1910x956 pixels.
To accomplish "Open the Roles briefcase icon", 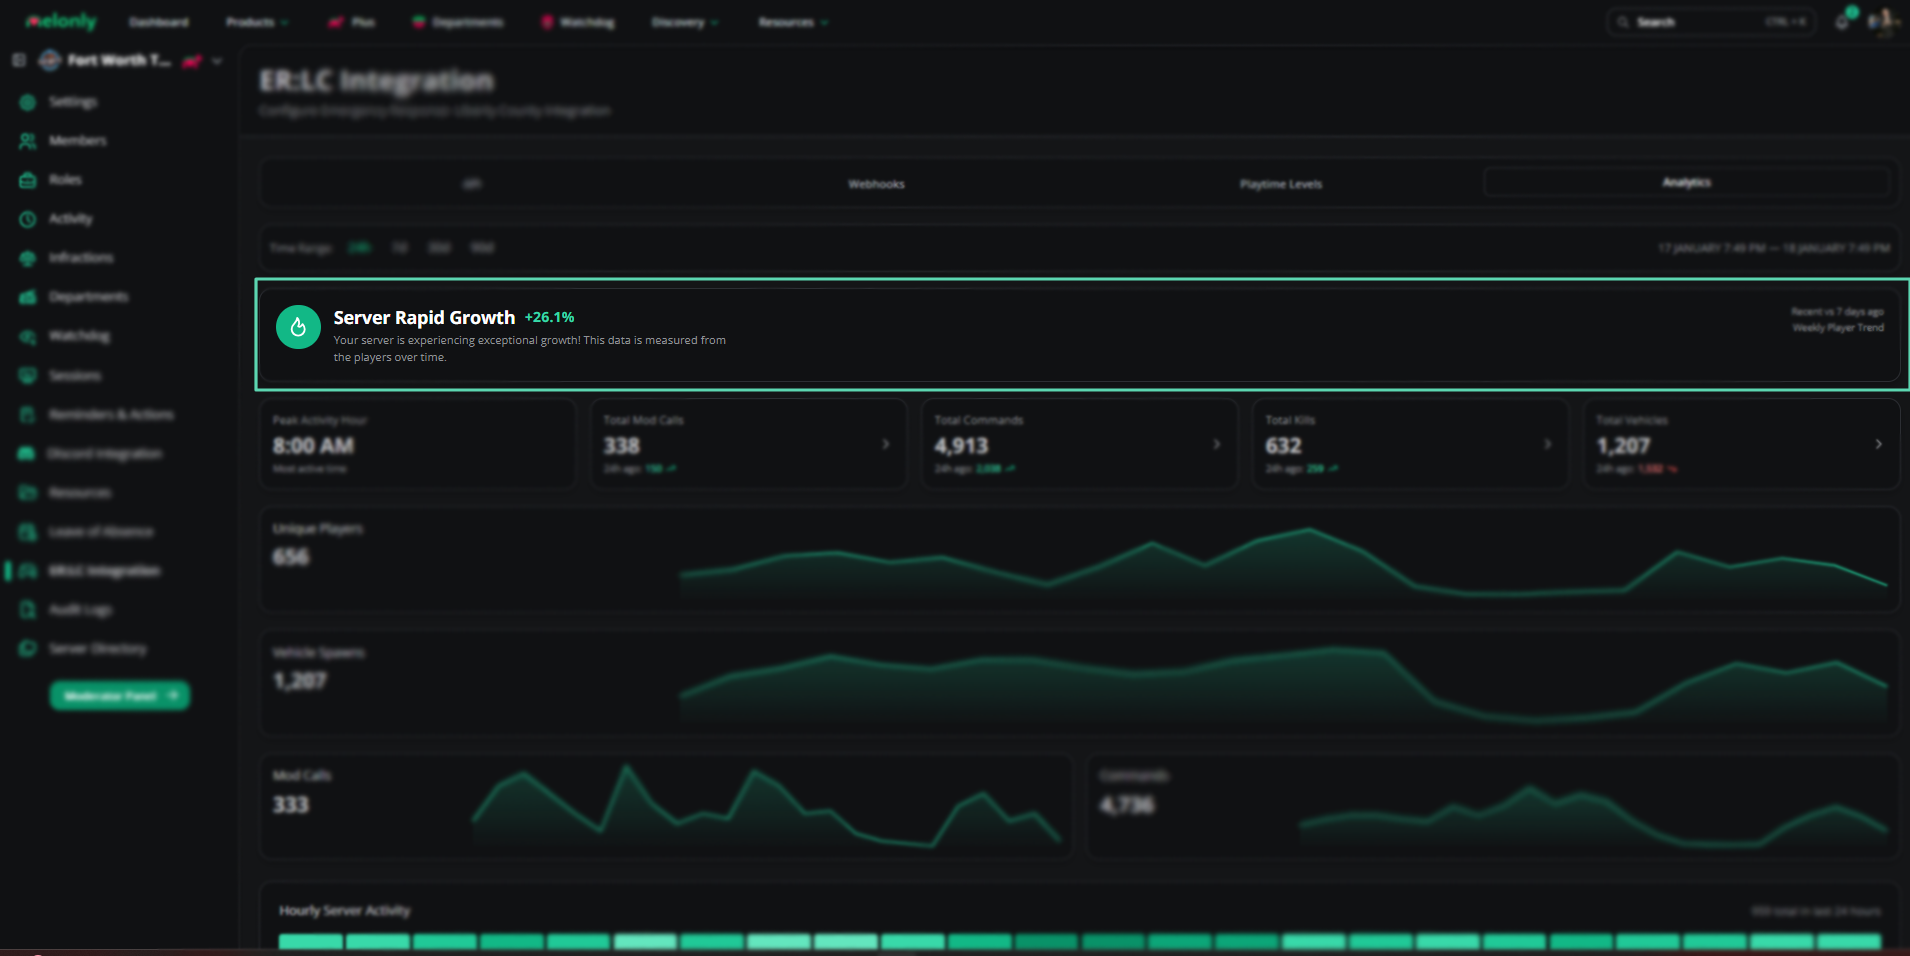I will [28, 180].
